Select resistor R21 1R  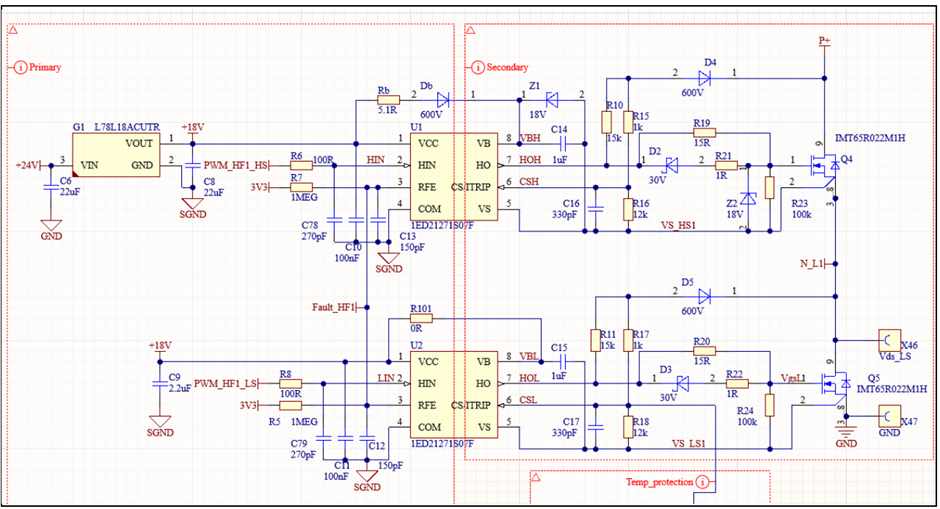tap(726, 165)
